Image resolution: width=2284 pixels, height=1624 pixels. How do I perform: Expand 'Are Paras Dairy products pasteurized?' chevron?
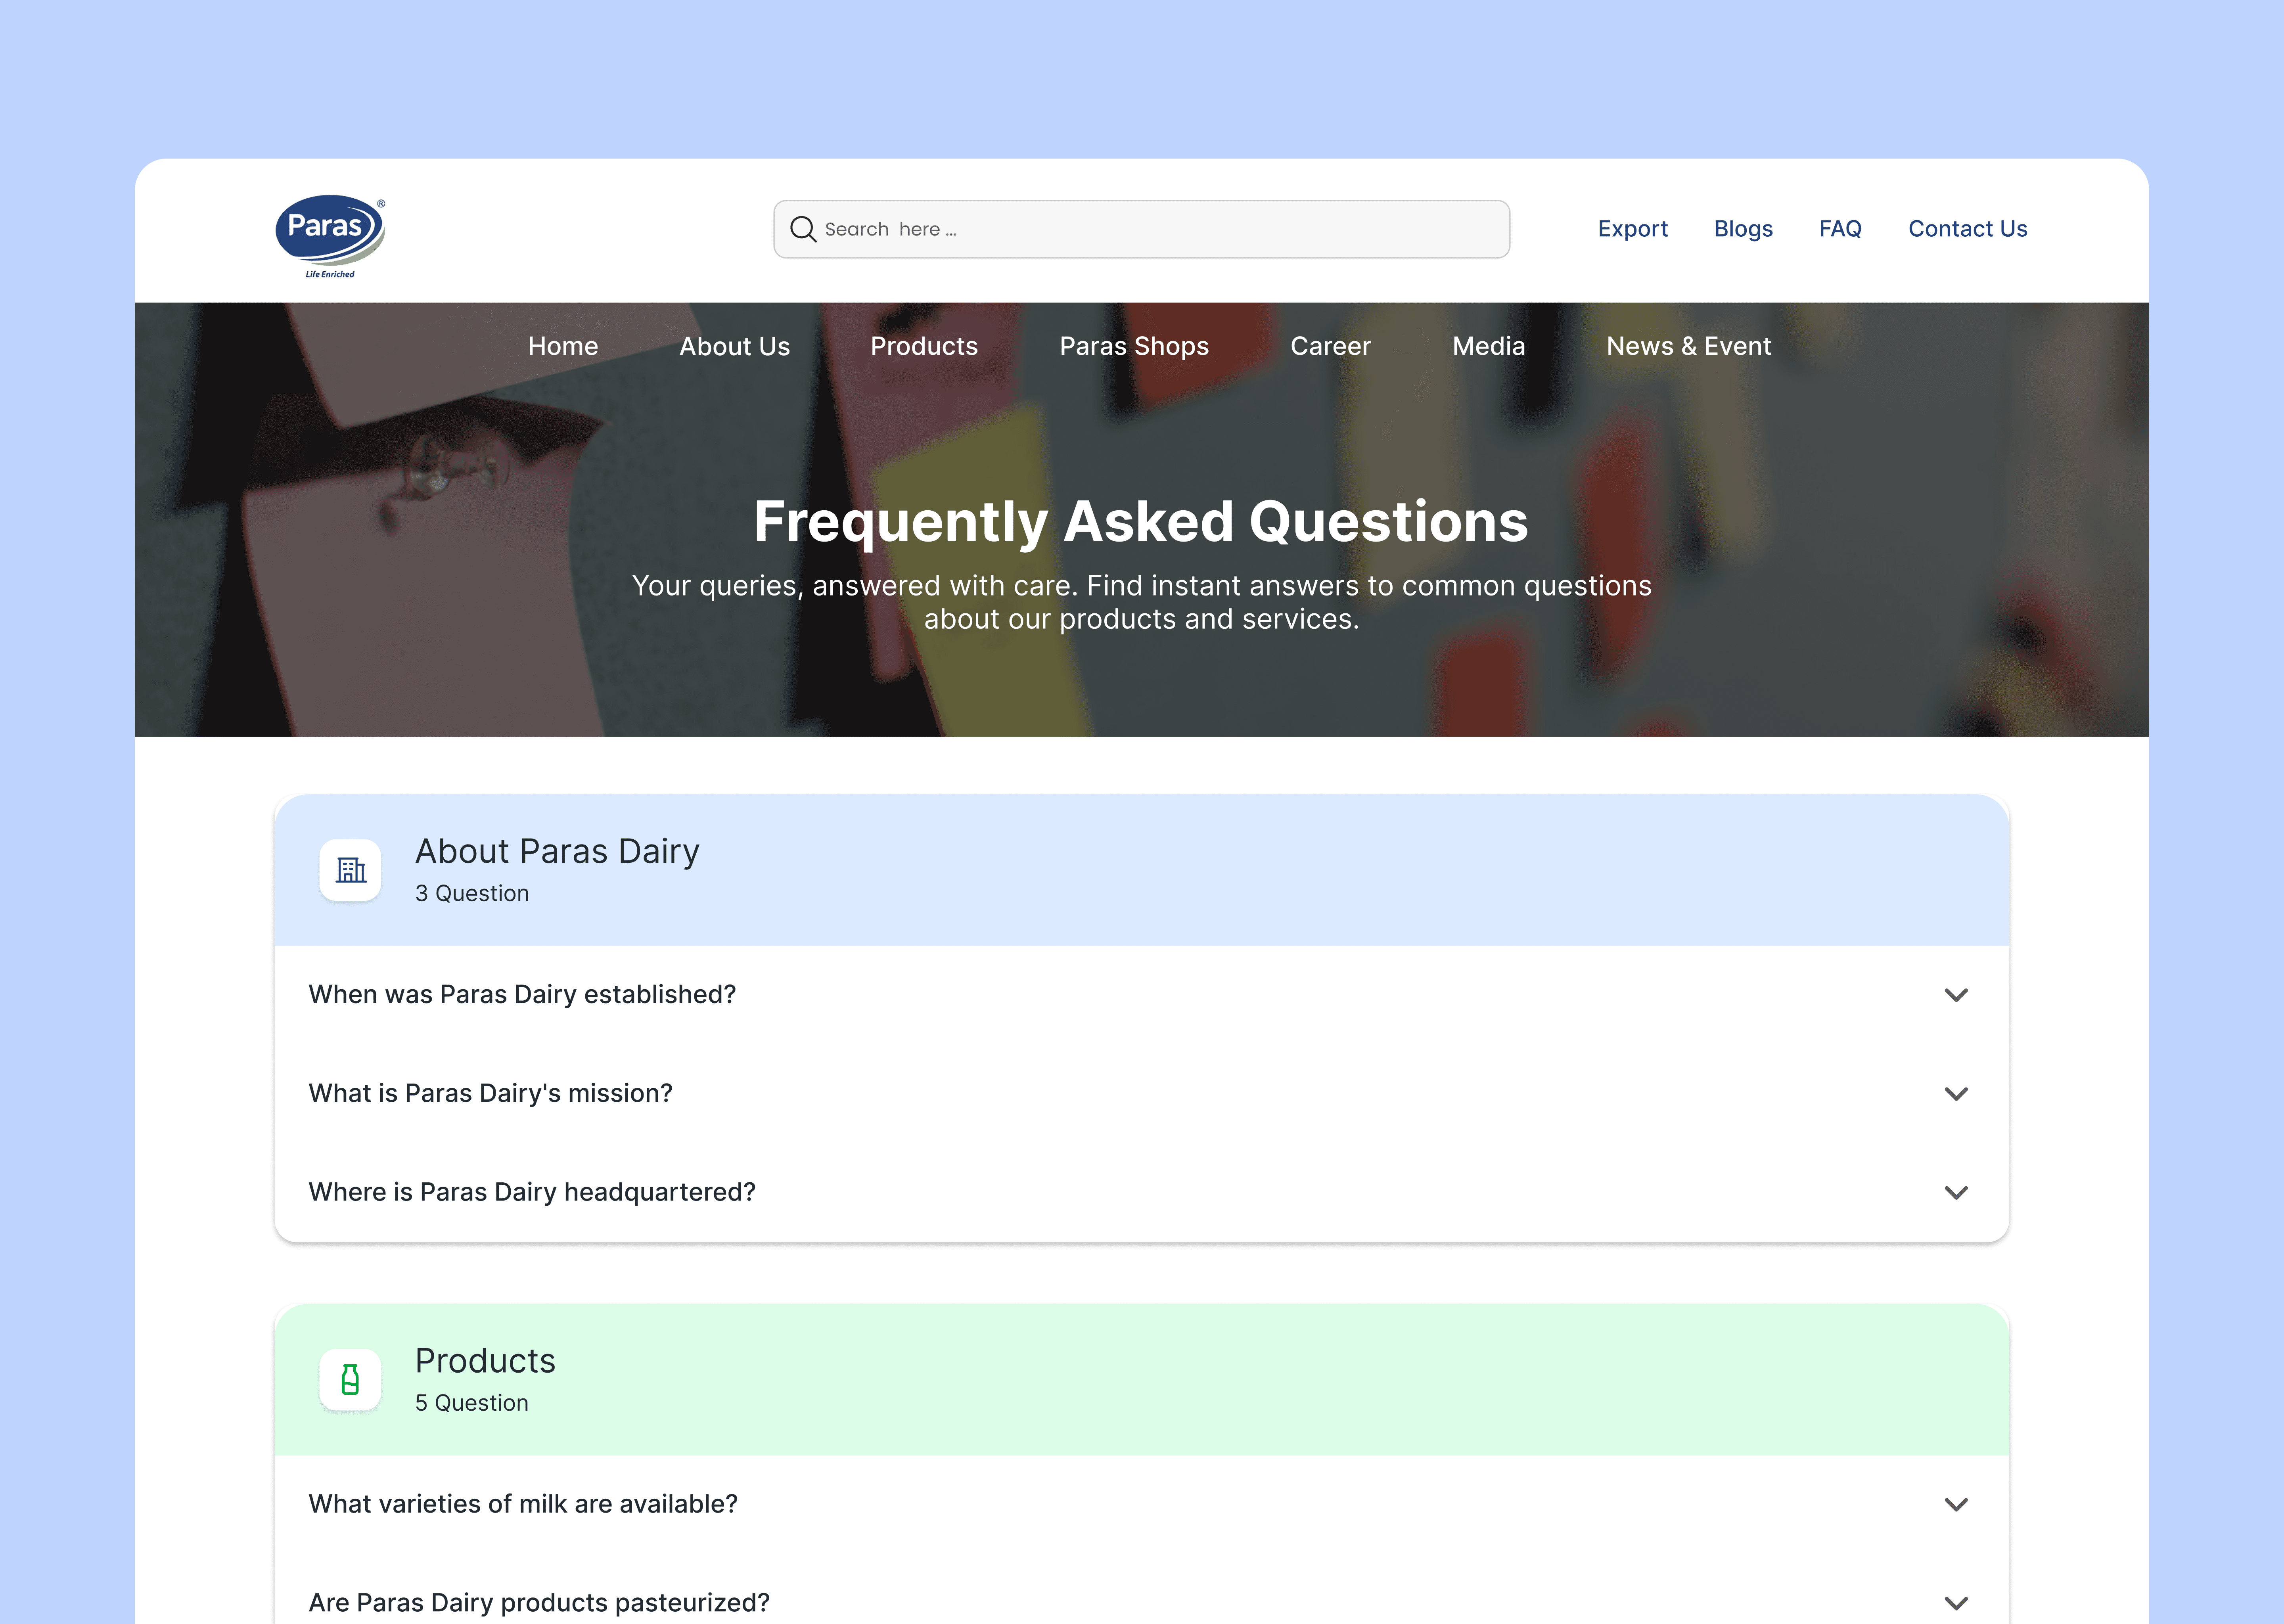[x=1956, y=1603]
